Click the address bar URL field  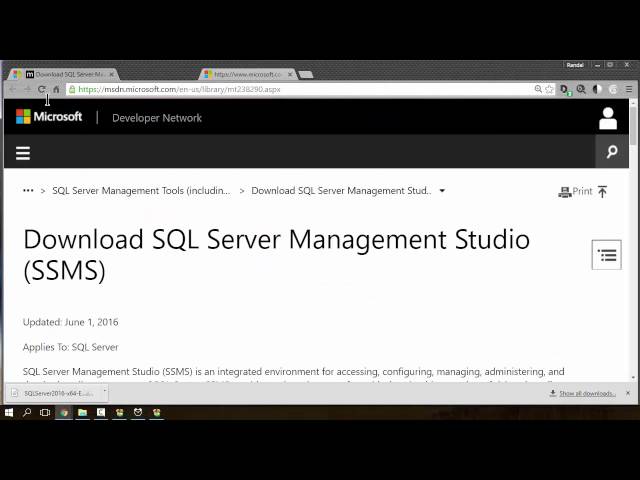(x=302, y=89)
